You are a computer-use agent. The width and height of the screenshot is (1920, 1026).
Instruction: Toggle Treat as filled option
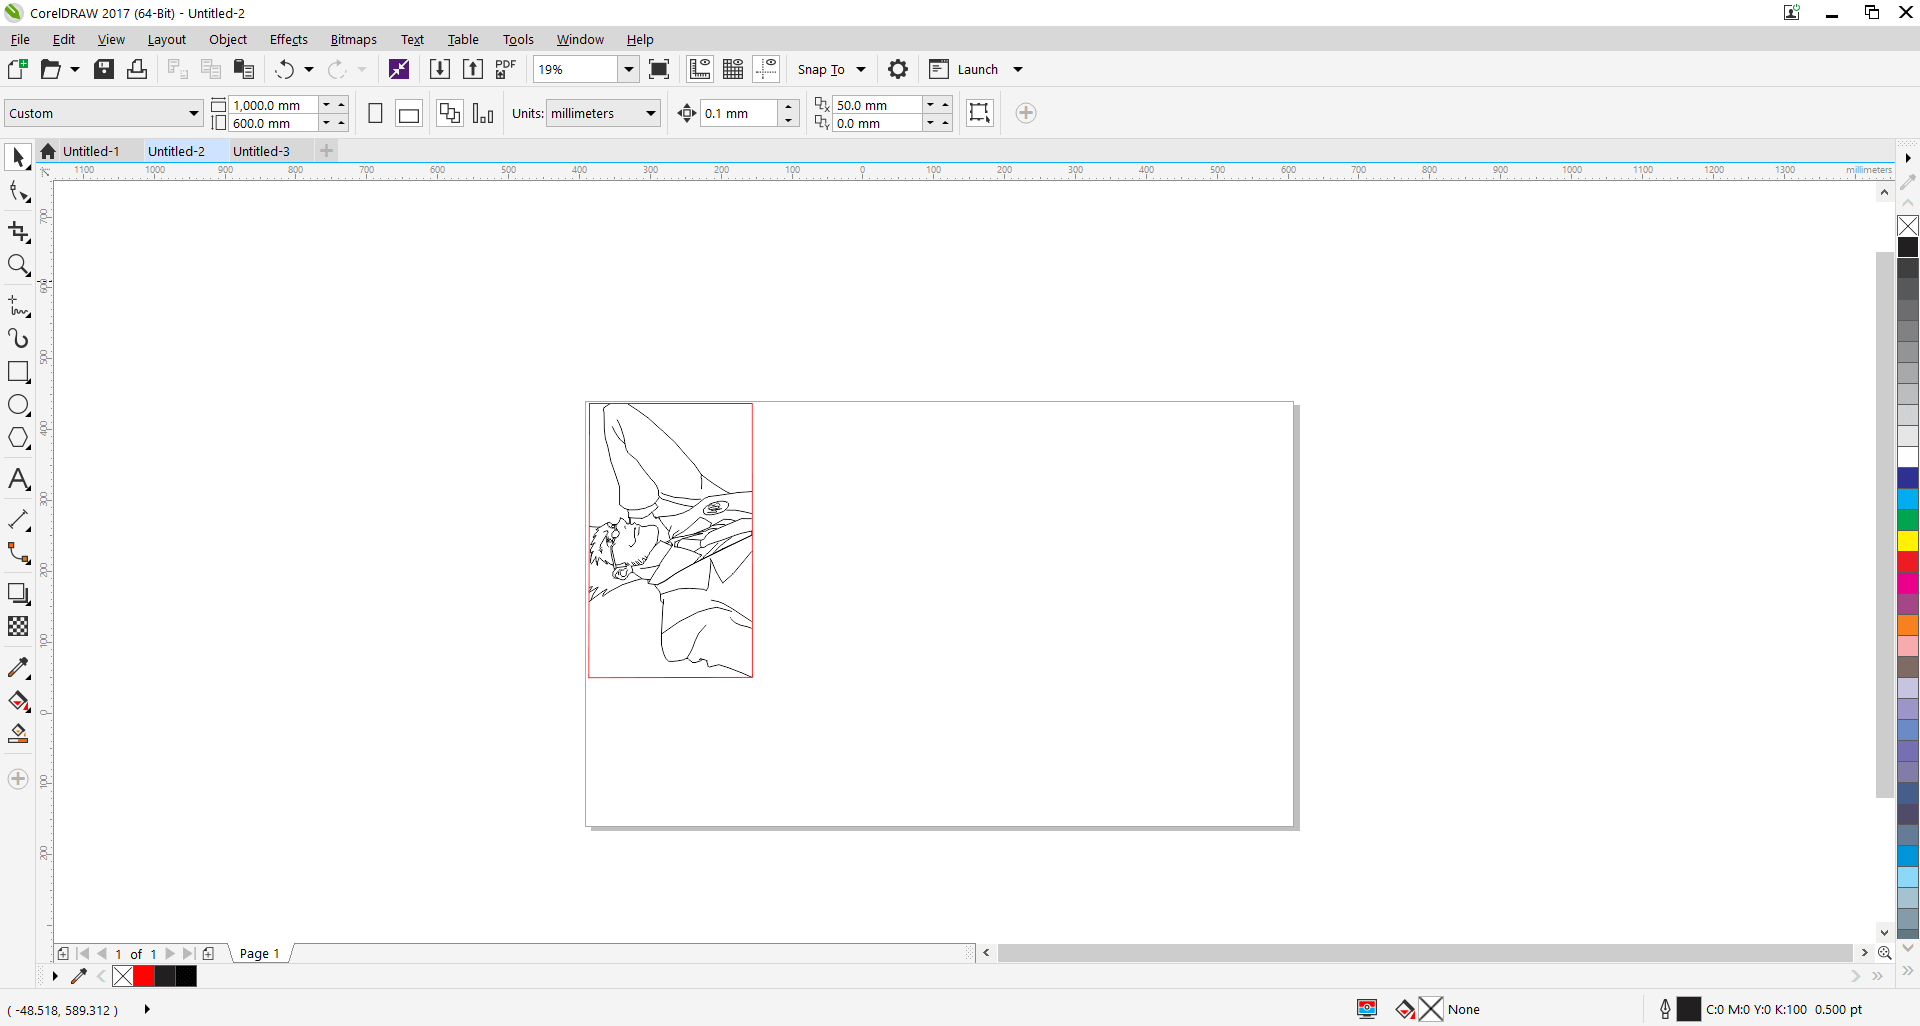pos(980,113)
